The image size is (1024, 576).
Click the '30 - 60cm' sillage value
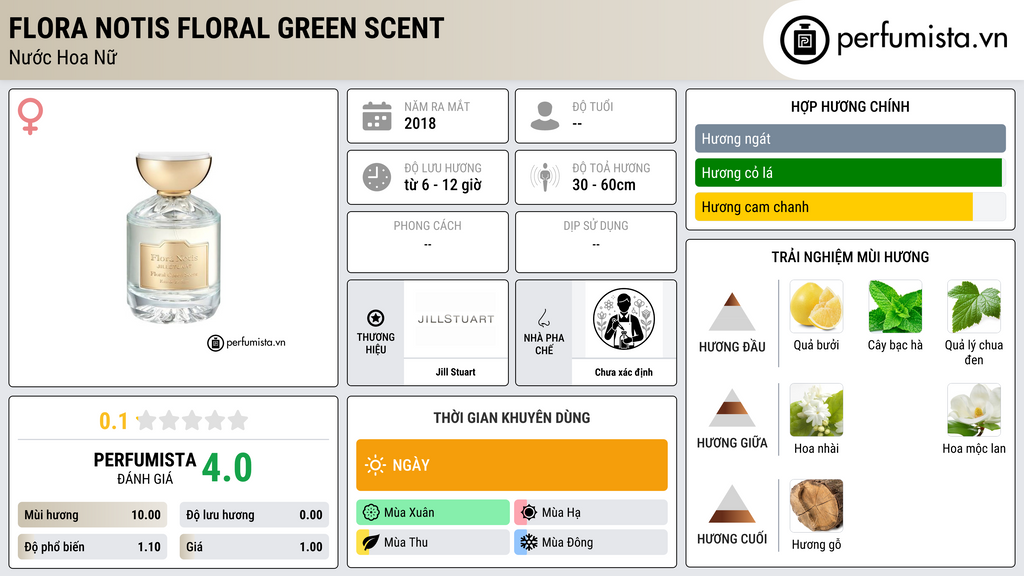[x=604, y=185]
